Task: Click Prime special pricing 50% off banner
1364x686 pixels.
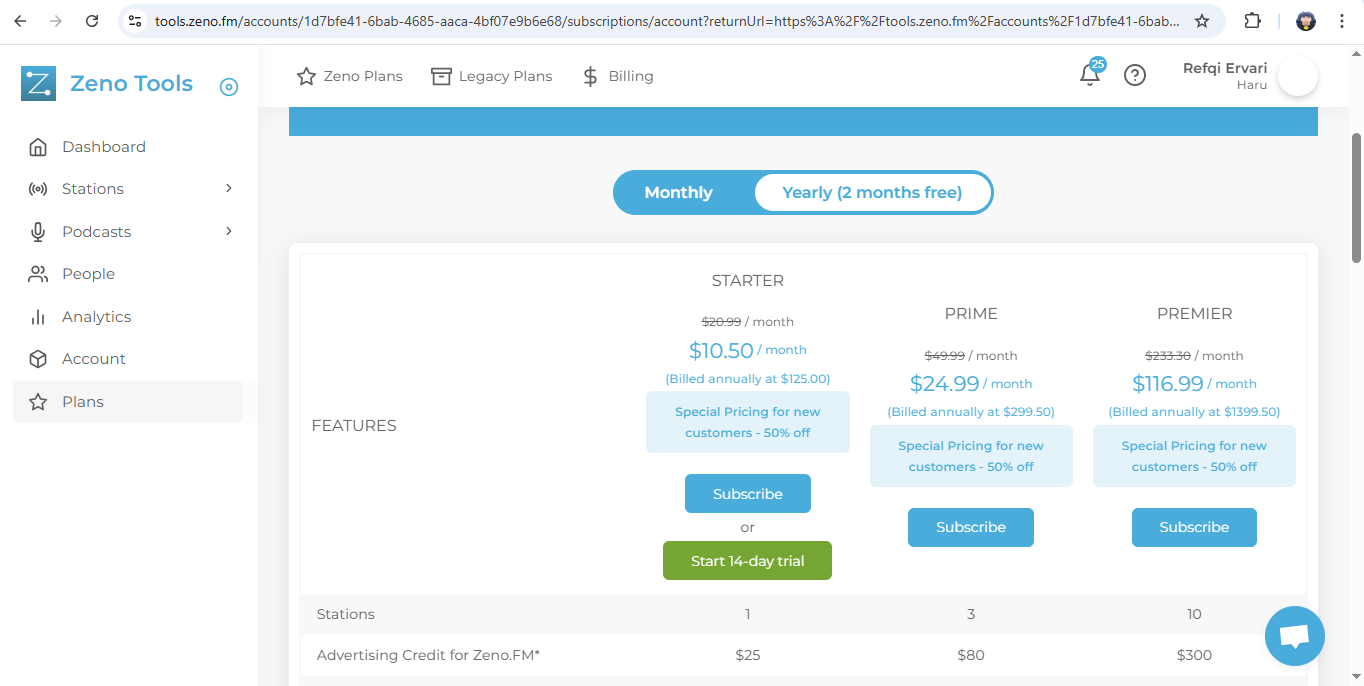Action: [971, 456]
